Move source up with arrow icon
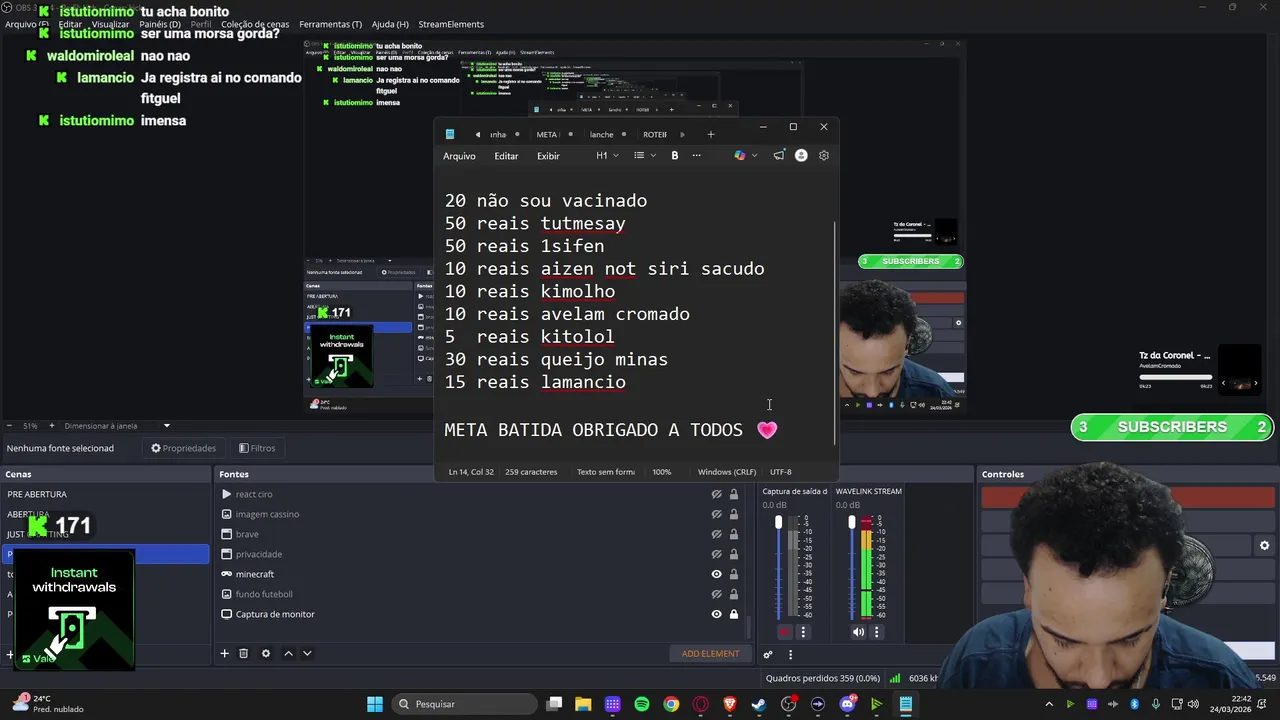Image resolution: width=1280 pixels, height=720 pixels. coord(288,653)
